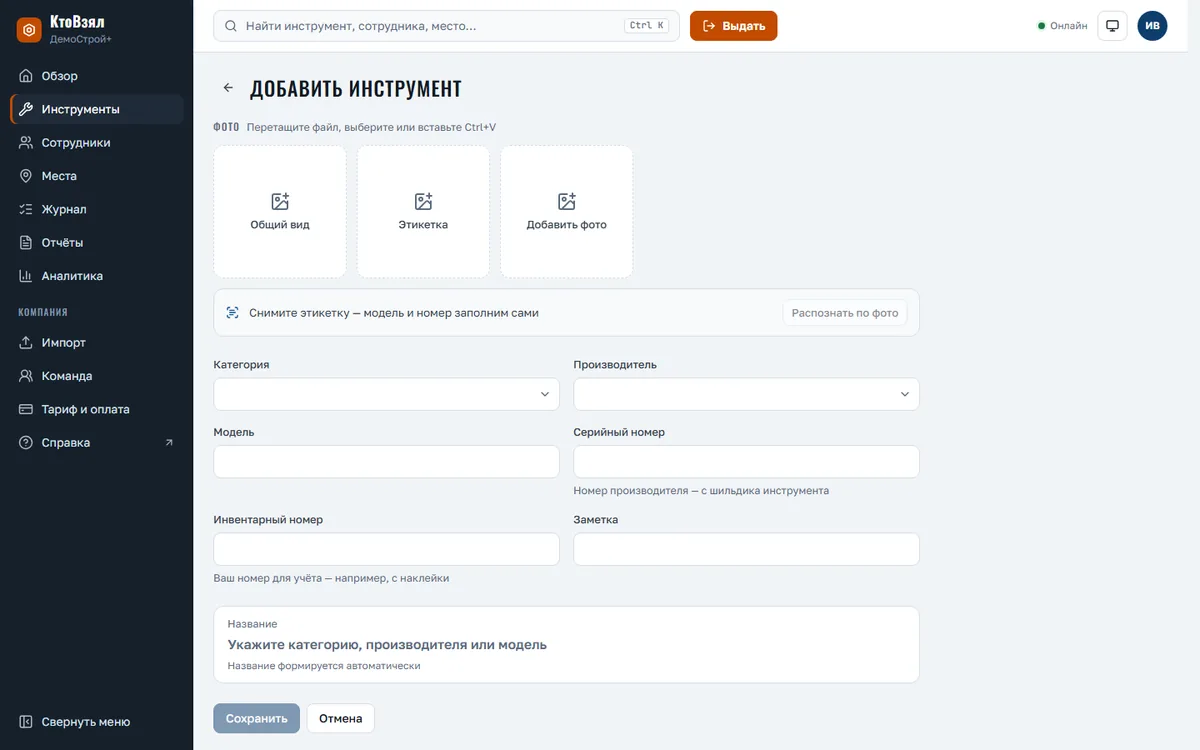Click the map pin icon for Места

pos(26,176)
